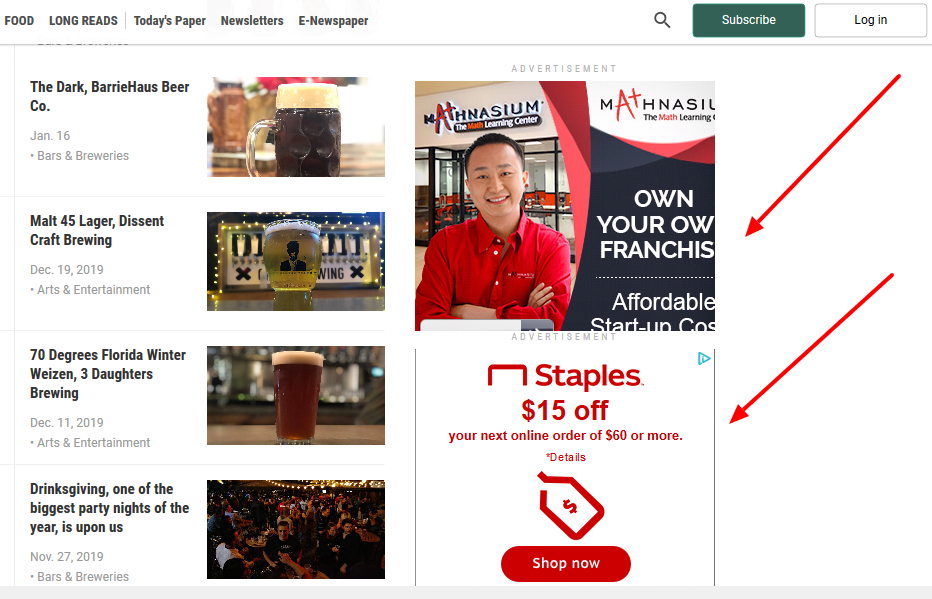Read Malt 45 Lager, Dissent Craft Brewing article
The width and height of the screenshot is (932, 599).
[97, 230]
